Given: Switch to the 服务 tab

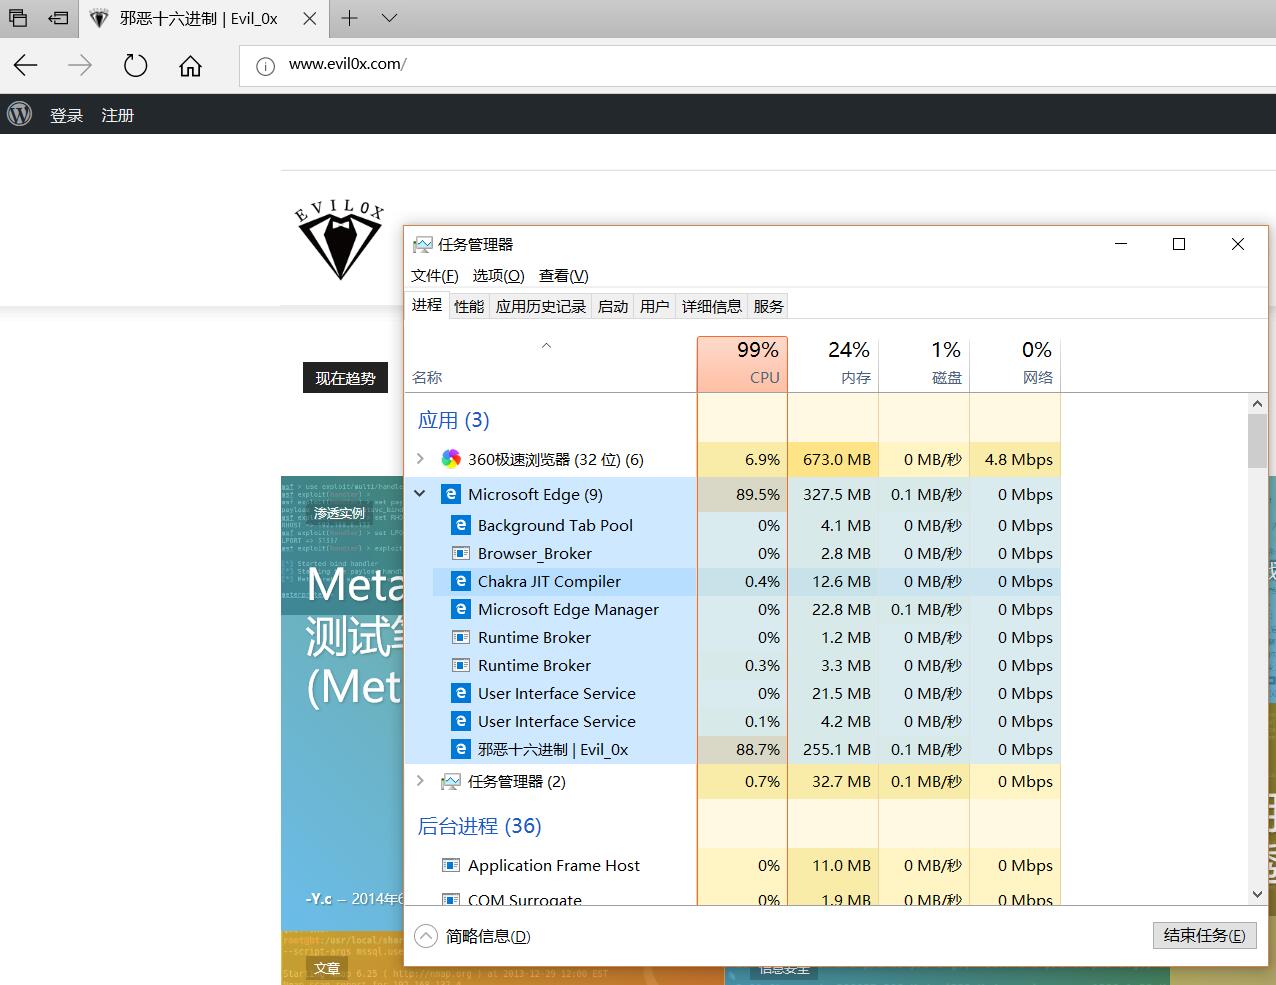Looking at the screenshot, I should click(769, 306).
